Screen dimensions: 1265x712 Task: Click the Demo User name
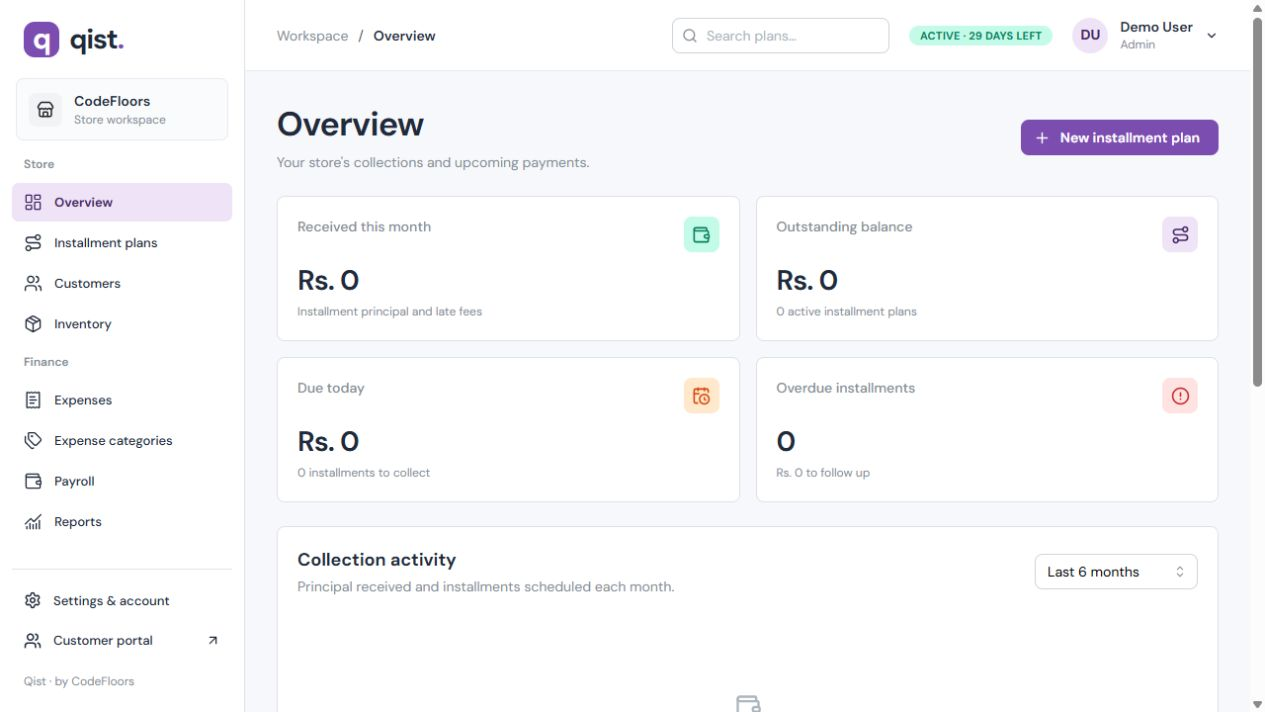1156,27
